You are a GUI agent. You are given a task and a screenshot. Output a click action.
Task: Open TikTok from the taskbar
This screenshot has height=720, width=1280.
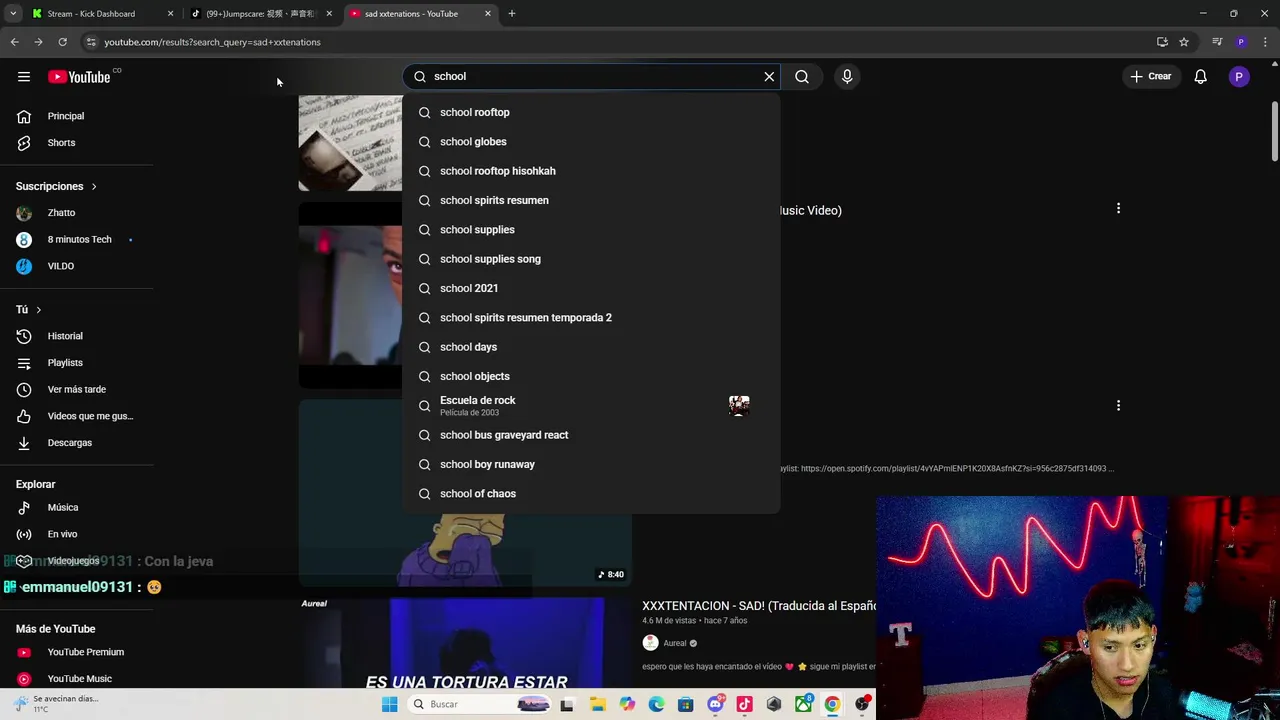744,704
